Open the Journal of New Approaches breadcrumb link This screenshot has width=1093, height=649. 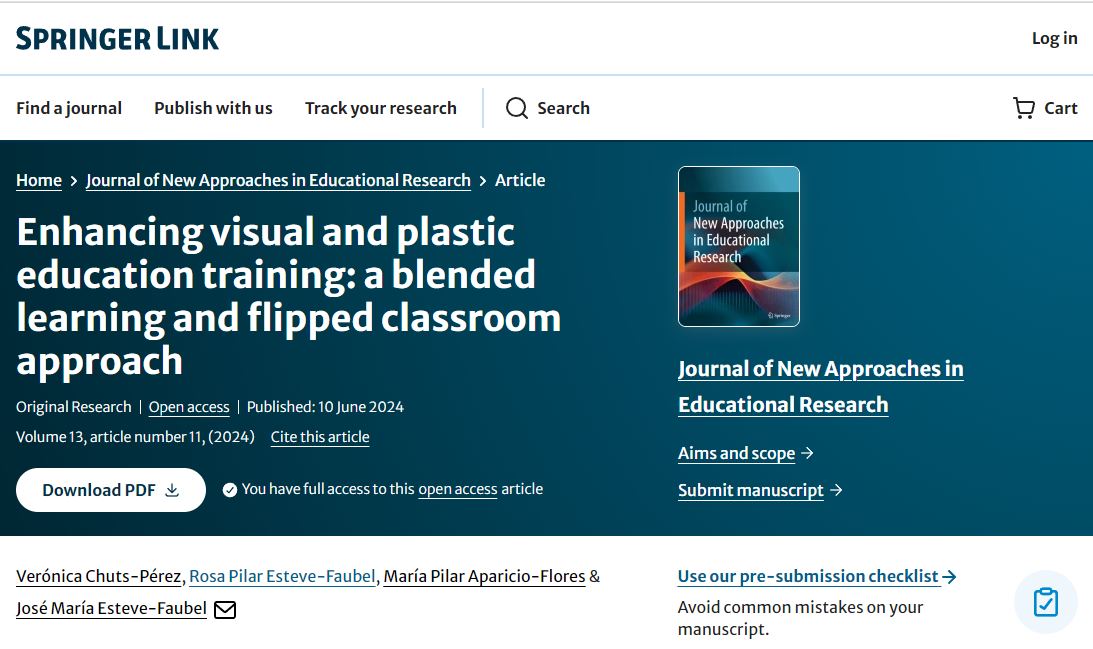click(278, 181)
